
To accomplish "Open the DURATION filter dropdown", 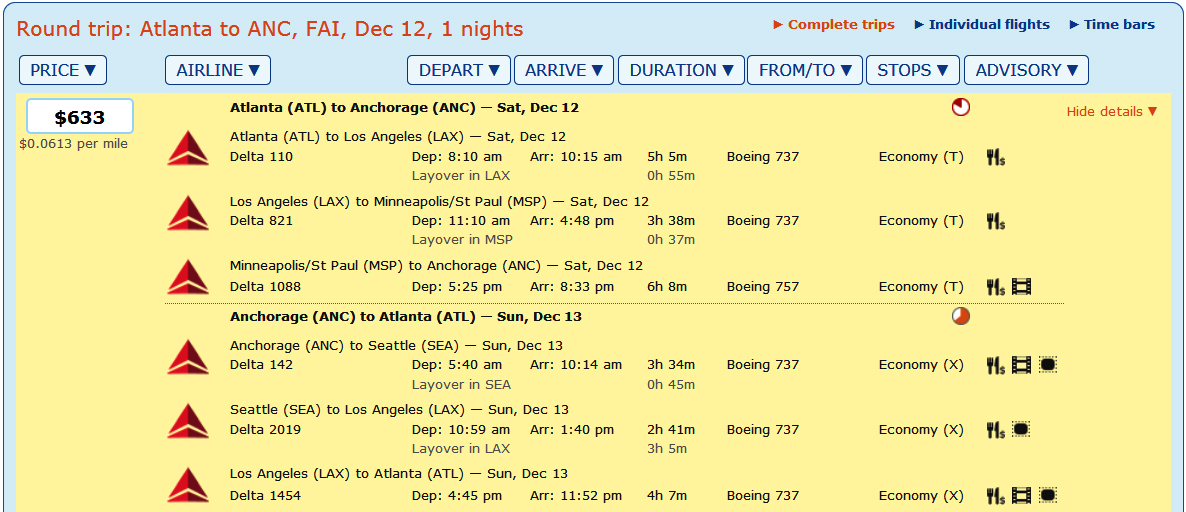I will [681, 70].
